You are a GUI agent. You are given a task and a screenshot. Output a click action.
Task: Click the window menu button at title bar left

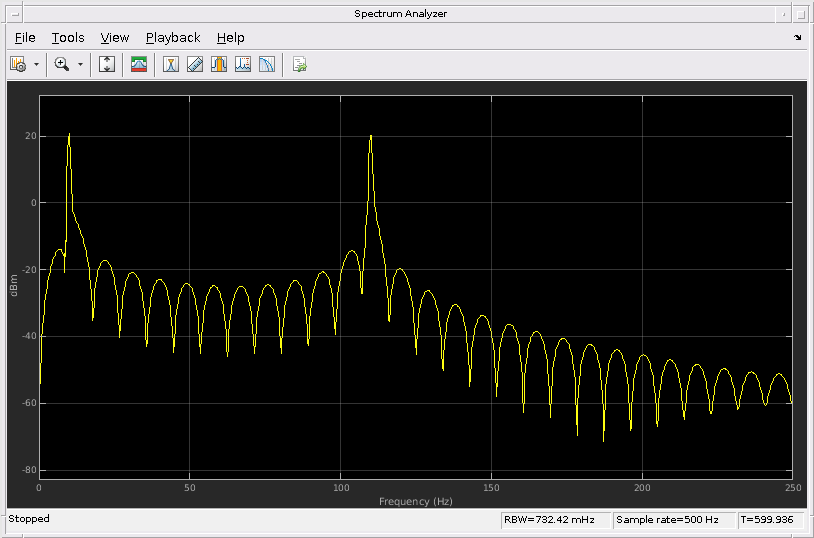pyautogui.click(x=15, y=14)
